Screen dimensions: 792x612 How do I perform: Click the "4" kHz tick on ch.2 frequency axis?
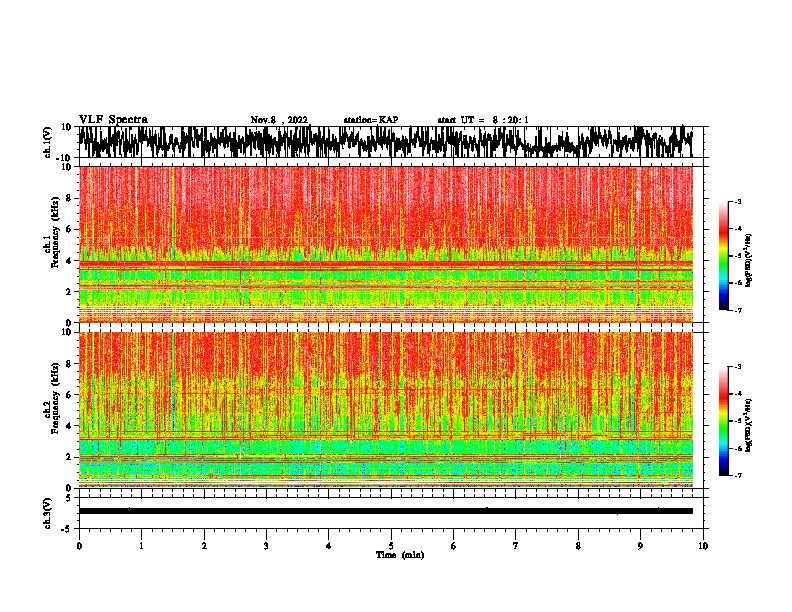[x=69, y=426]
